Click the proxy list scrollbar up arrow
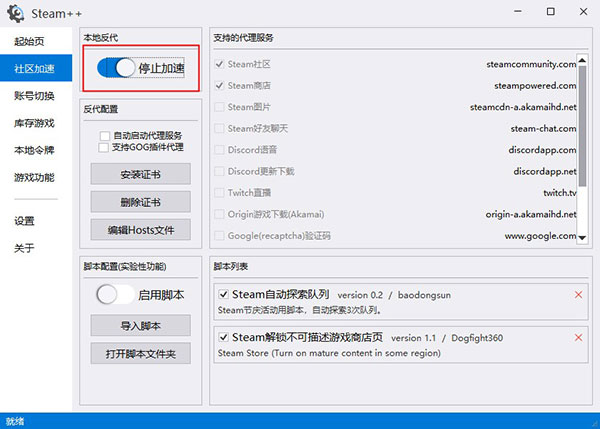 [582, 60]
